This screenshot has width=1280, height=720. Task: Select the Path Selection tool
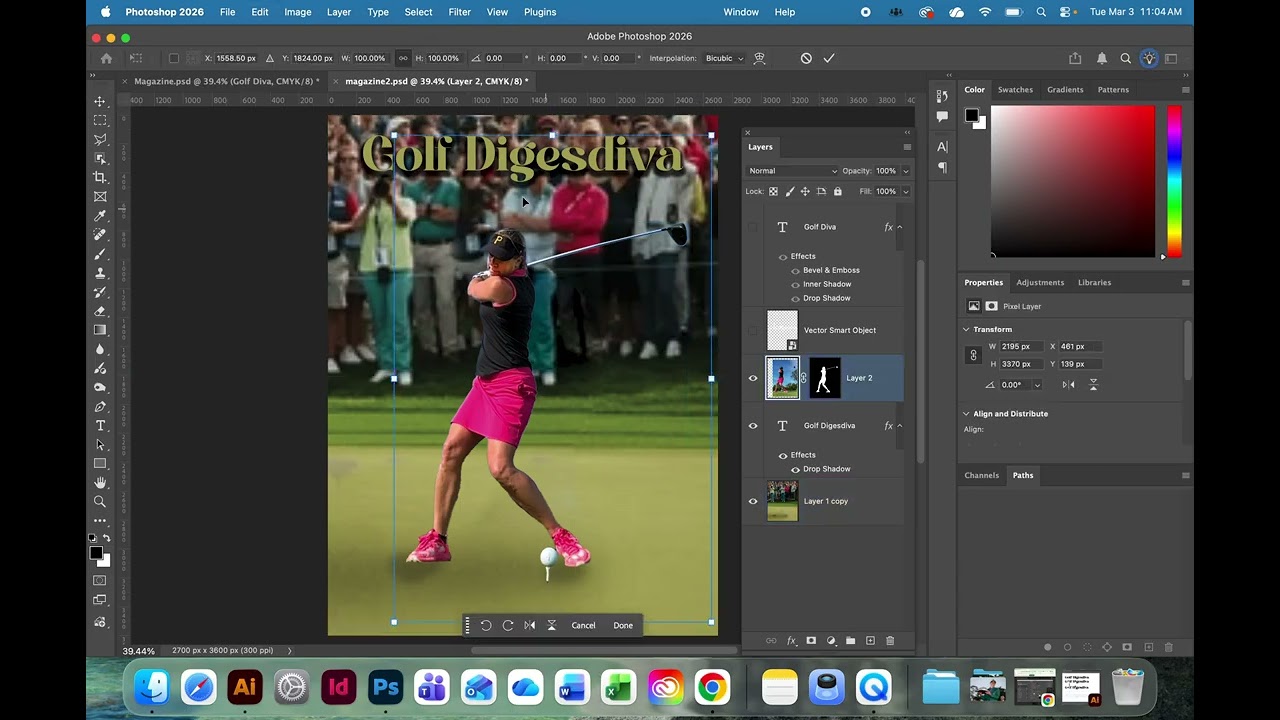(x=100, y=444)
